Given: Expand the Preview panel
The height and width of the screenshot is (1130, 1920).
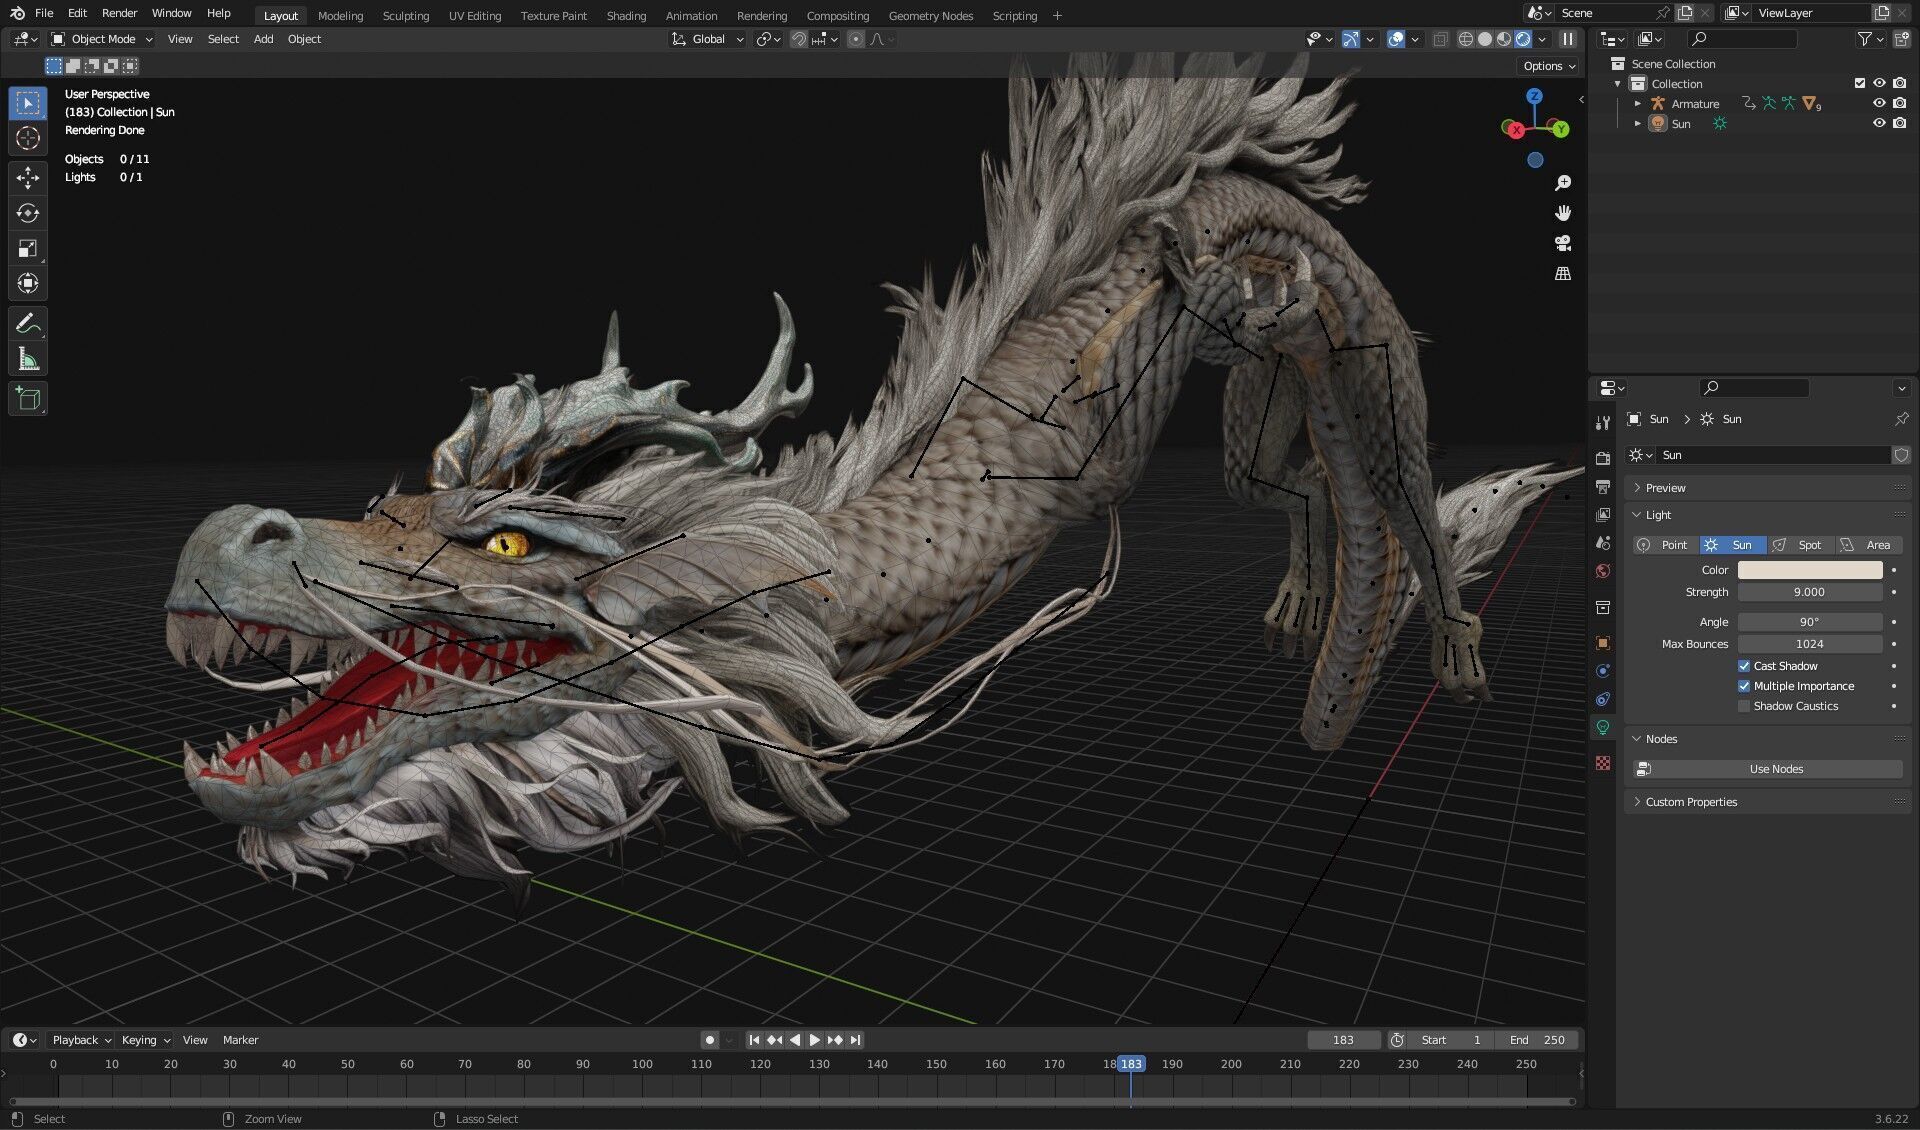Looking at the screenshot, I should point(1666,488).
